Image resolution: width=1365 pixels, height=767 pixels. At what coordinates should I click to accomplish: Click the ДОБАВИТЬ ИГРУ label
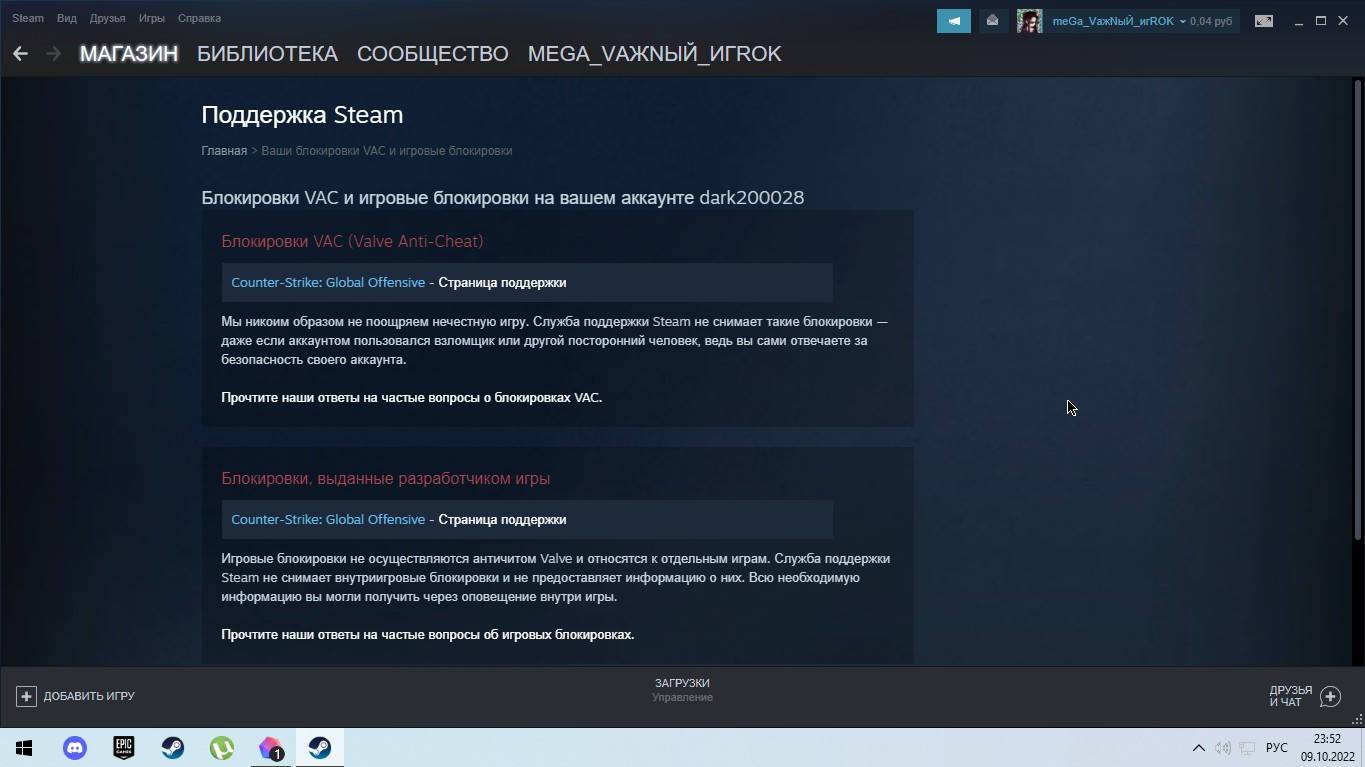point(89,696)
